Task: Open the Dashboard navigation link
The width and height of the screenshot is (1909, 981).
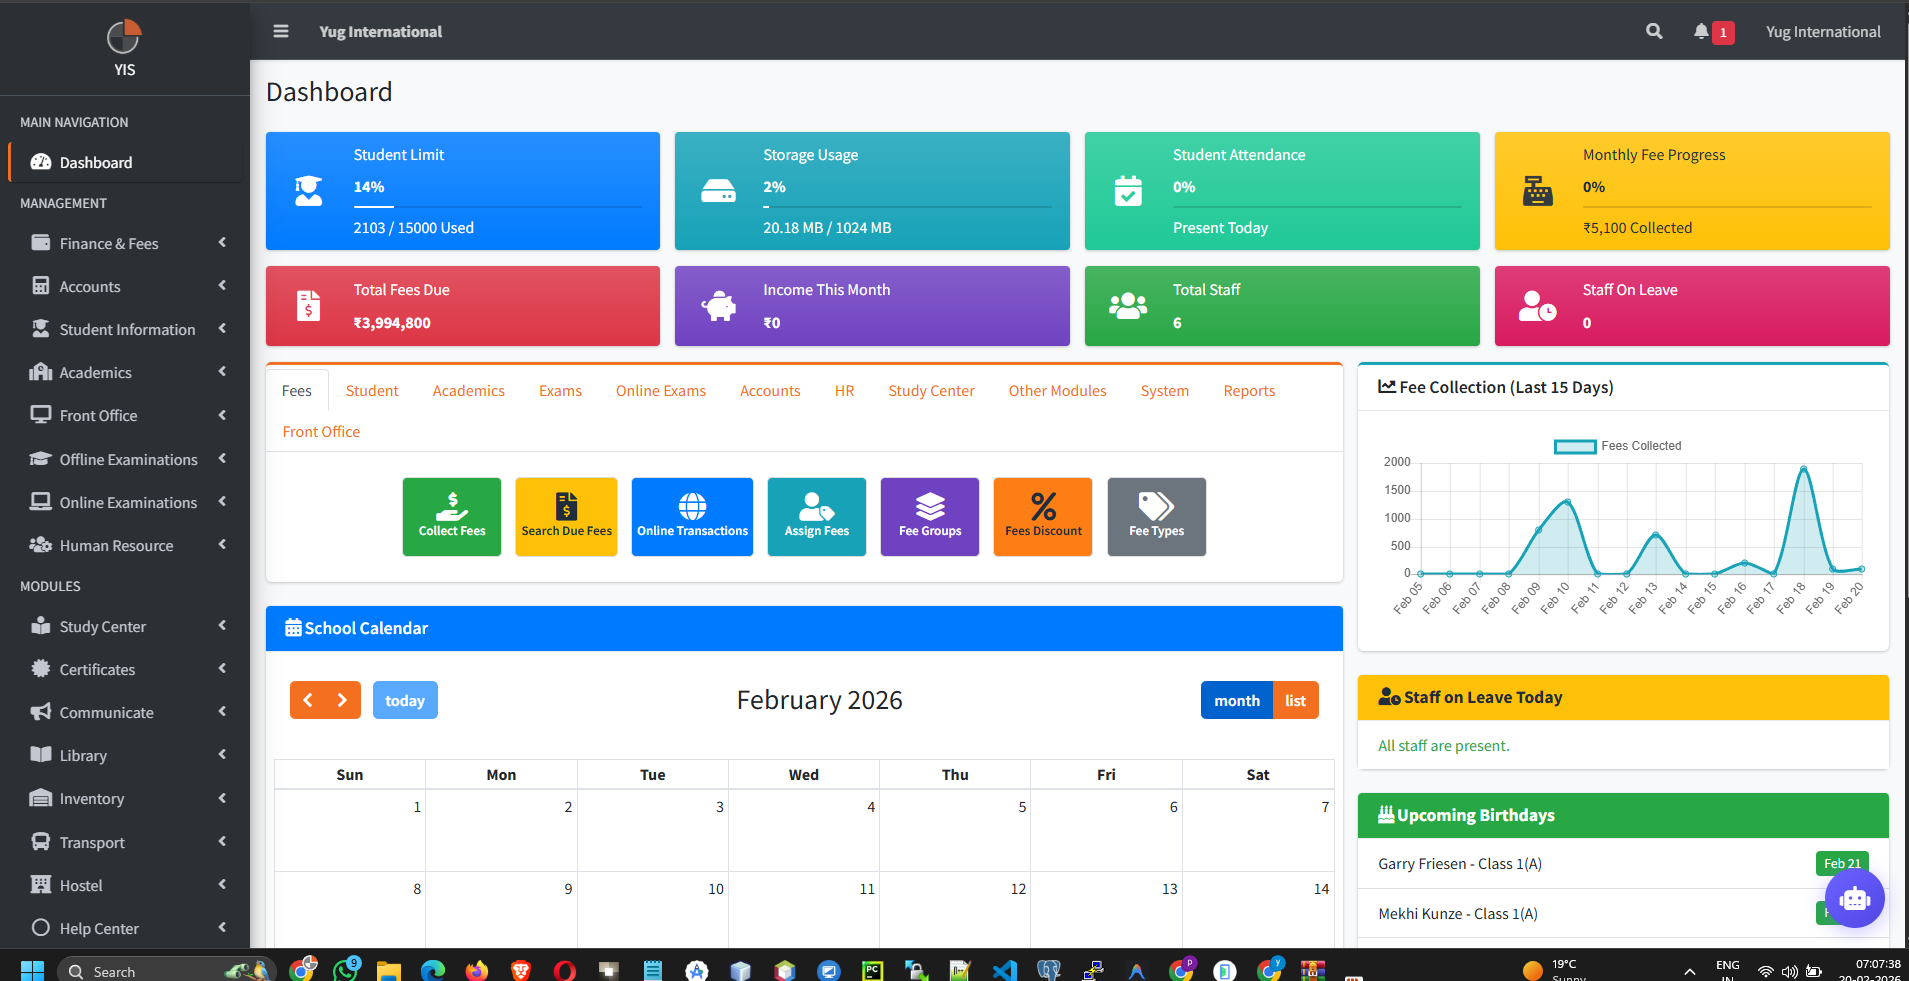Action: click(x=94, y=162)
